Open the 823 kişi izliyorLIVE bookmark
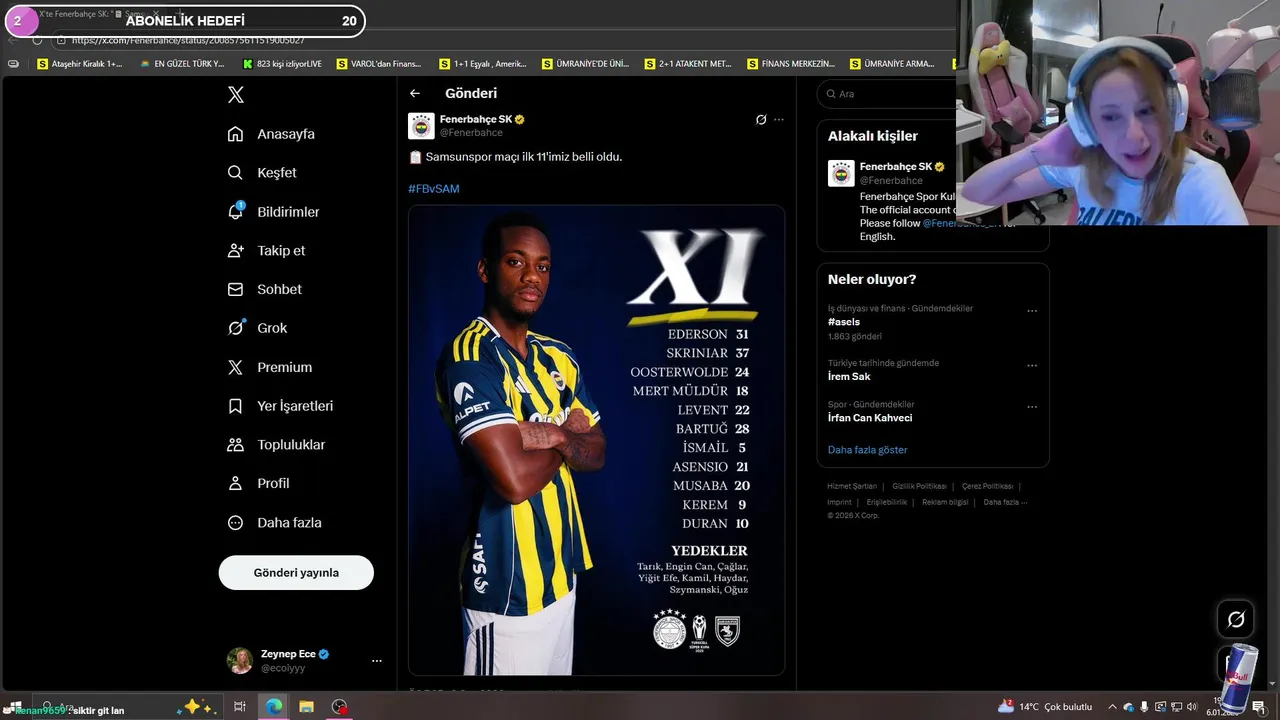The height and width of the screenshot is (720, 1280). click(282, 64)
